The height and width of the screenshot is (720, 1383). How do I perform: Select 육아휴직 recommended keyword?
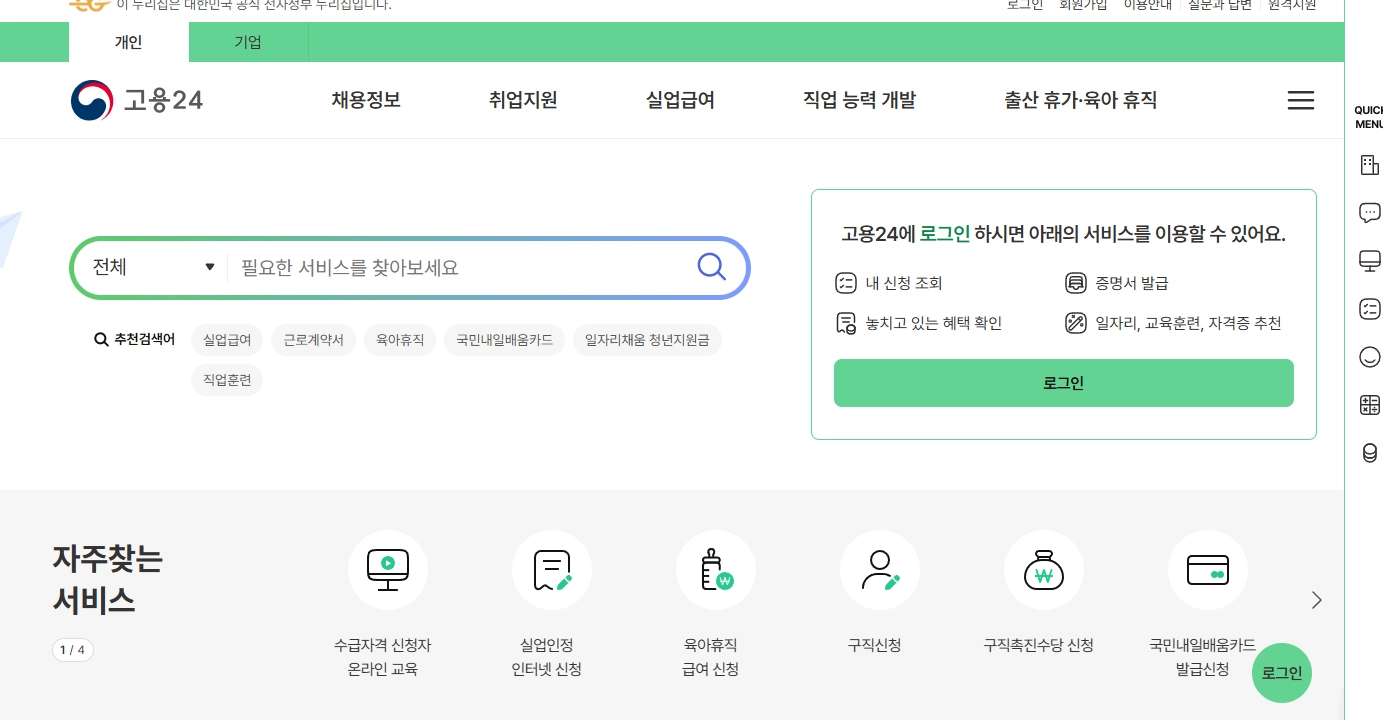coord(400,340)
